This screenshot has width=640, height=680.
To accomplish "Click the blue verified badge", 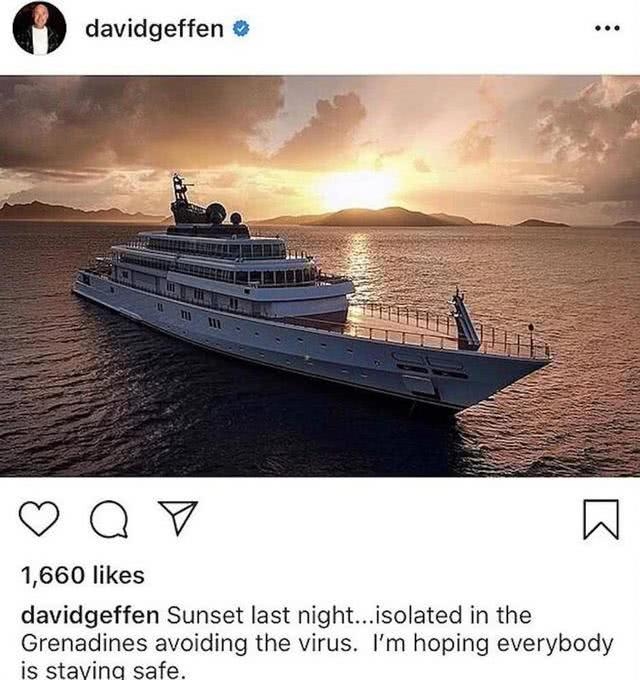I will pos(242,29).
